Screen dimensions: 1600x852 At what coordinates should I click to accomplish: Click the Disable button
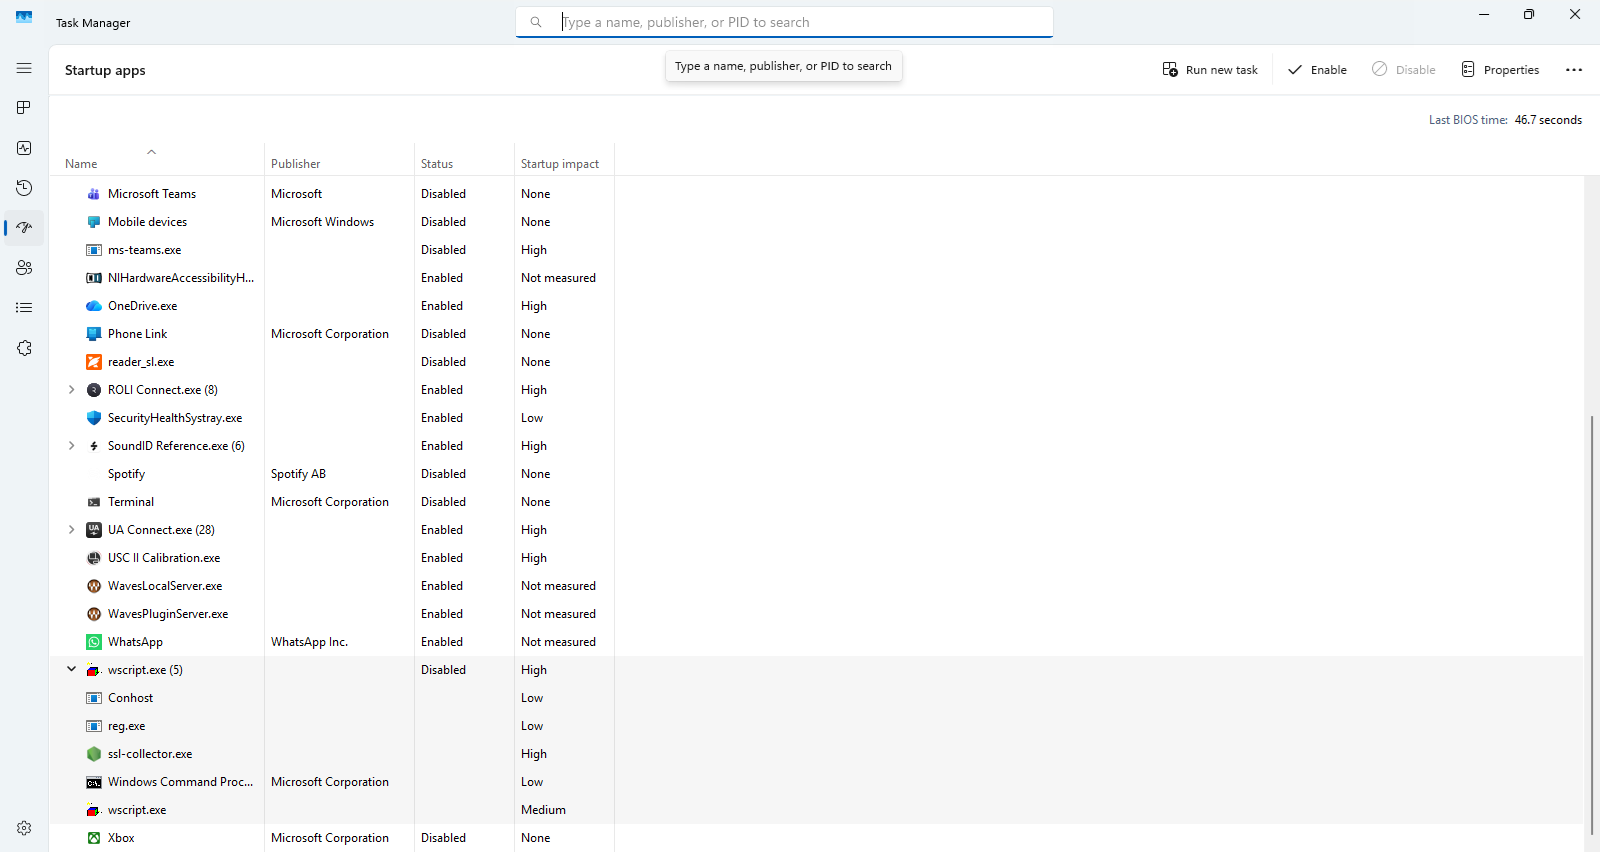(x=1404, y=70)
